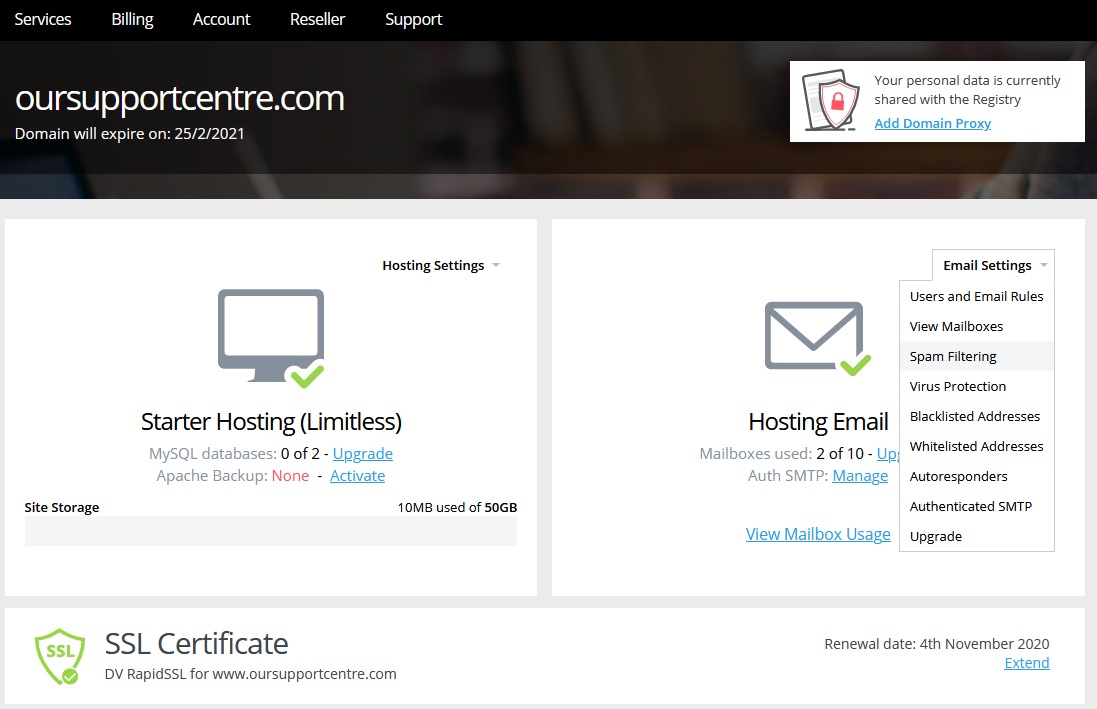The height and width of the screenshot is (709, 1097).
Task: Click the envelope Hosting Email icon
Action: pyautogui.click(x=813, y=335)
